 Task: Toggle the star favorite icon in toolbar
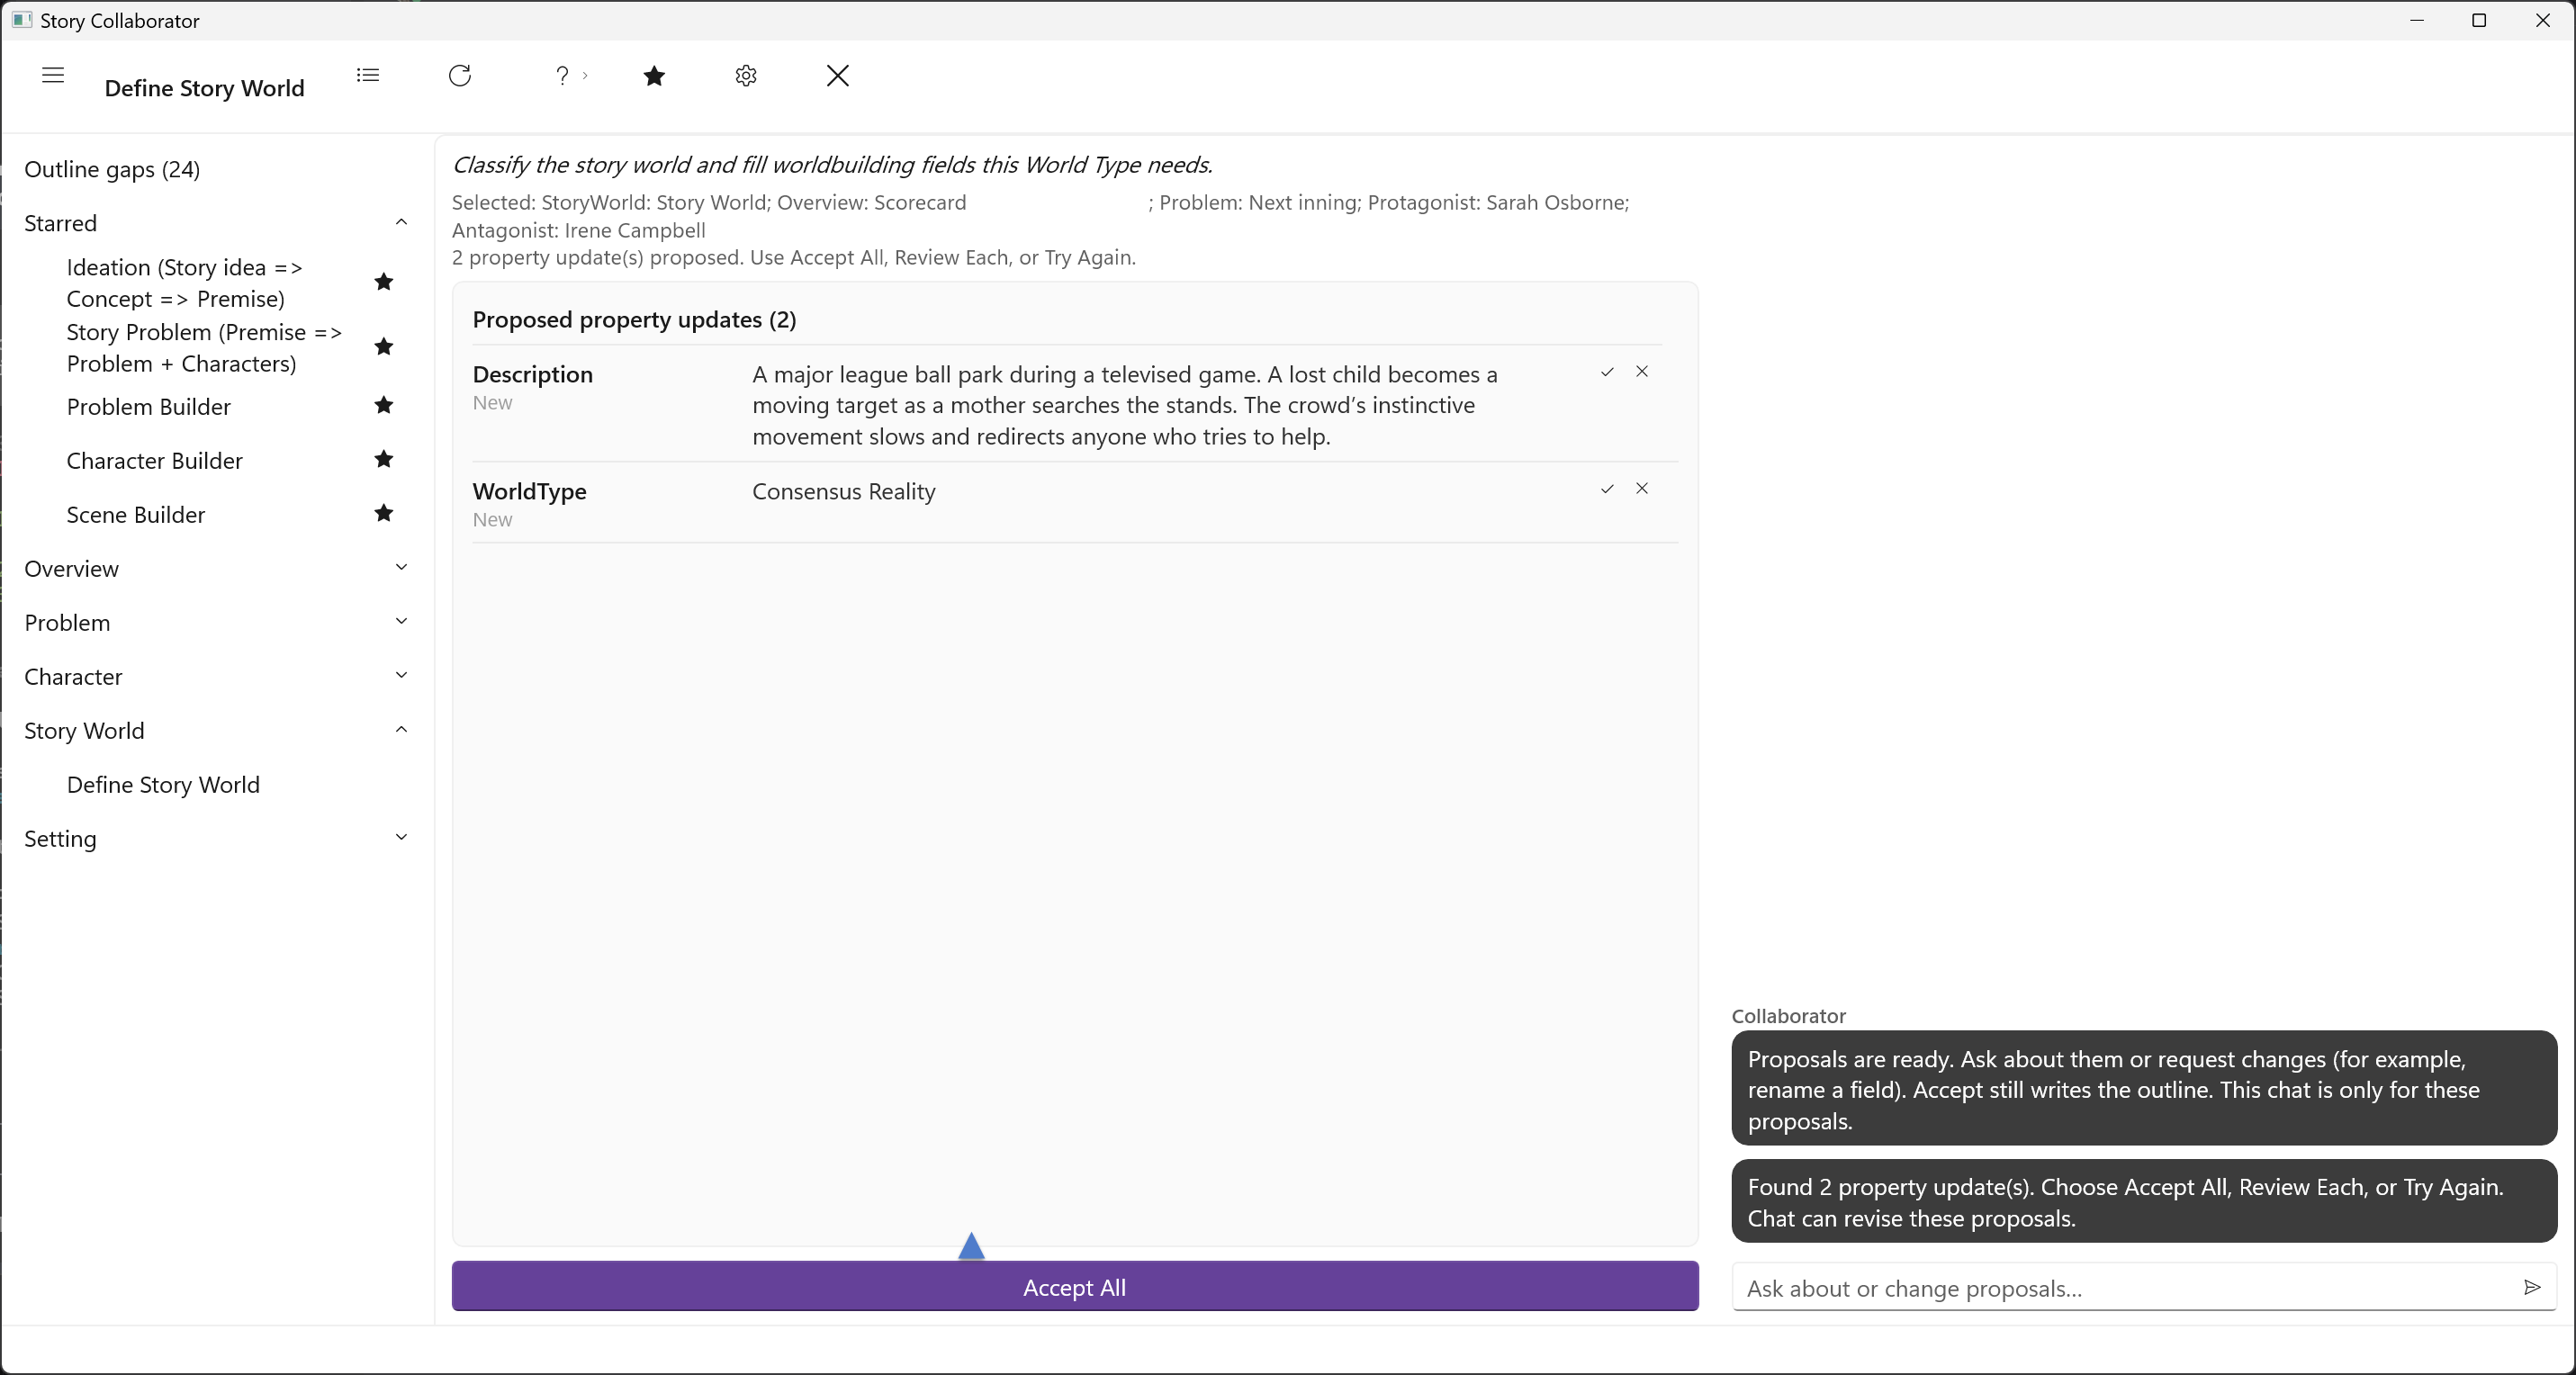point(654,76)
